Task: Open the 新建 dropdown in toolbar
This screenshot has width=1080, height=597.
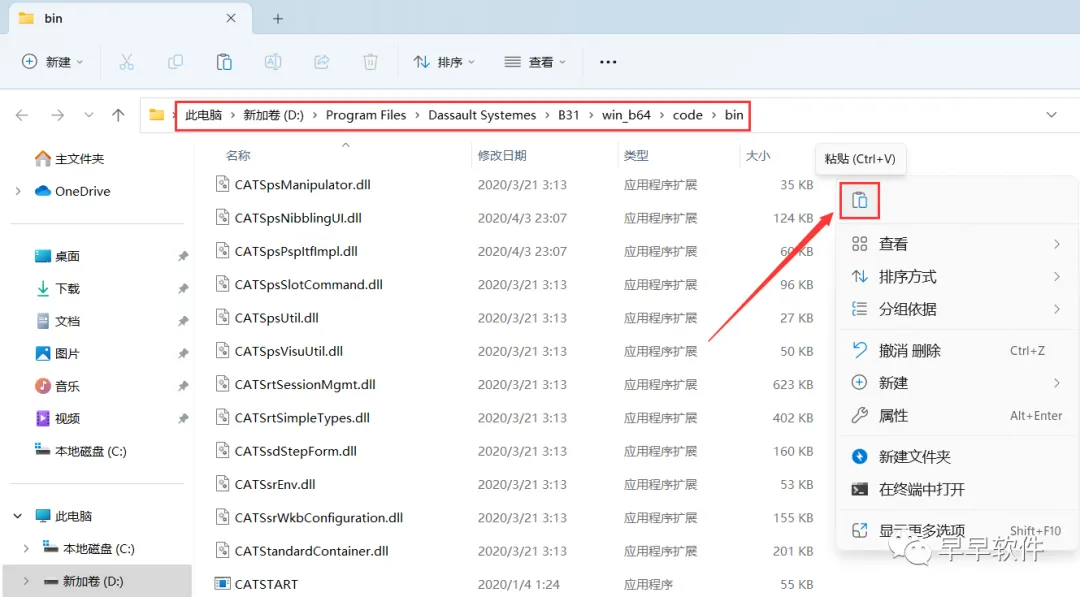Action: pyautogui.click(x=53, y=62)
